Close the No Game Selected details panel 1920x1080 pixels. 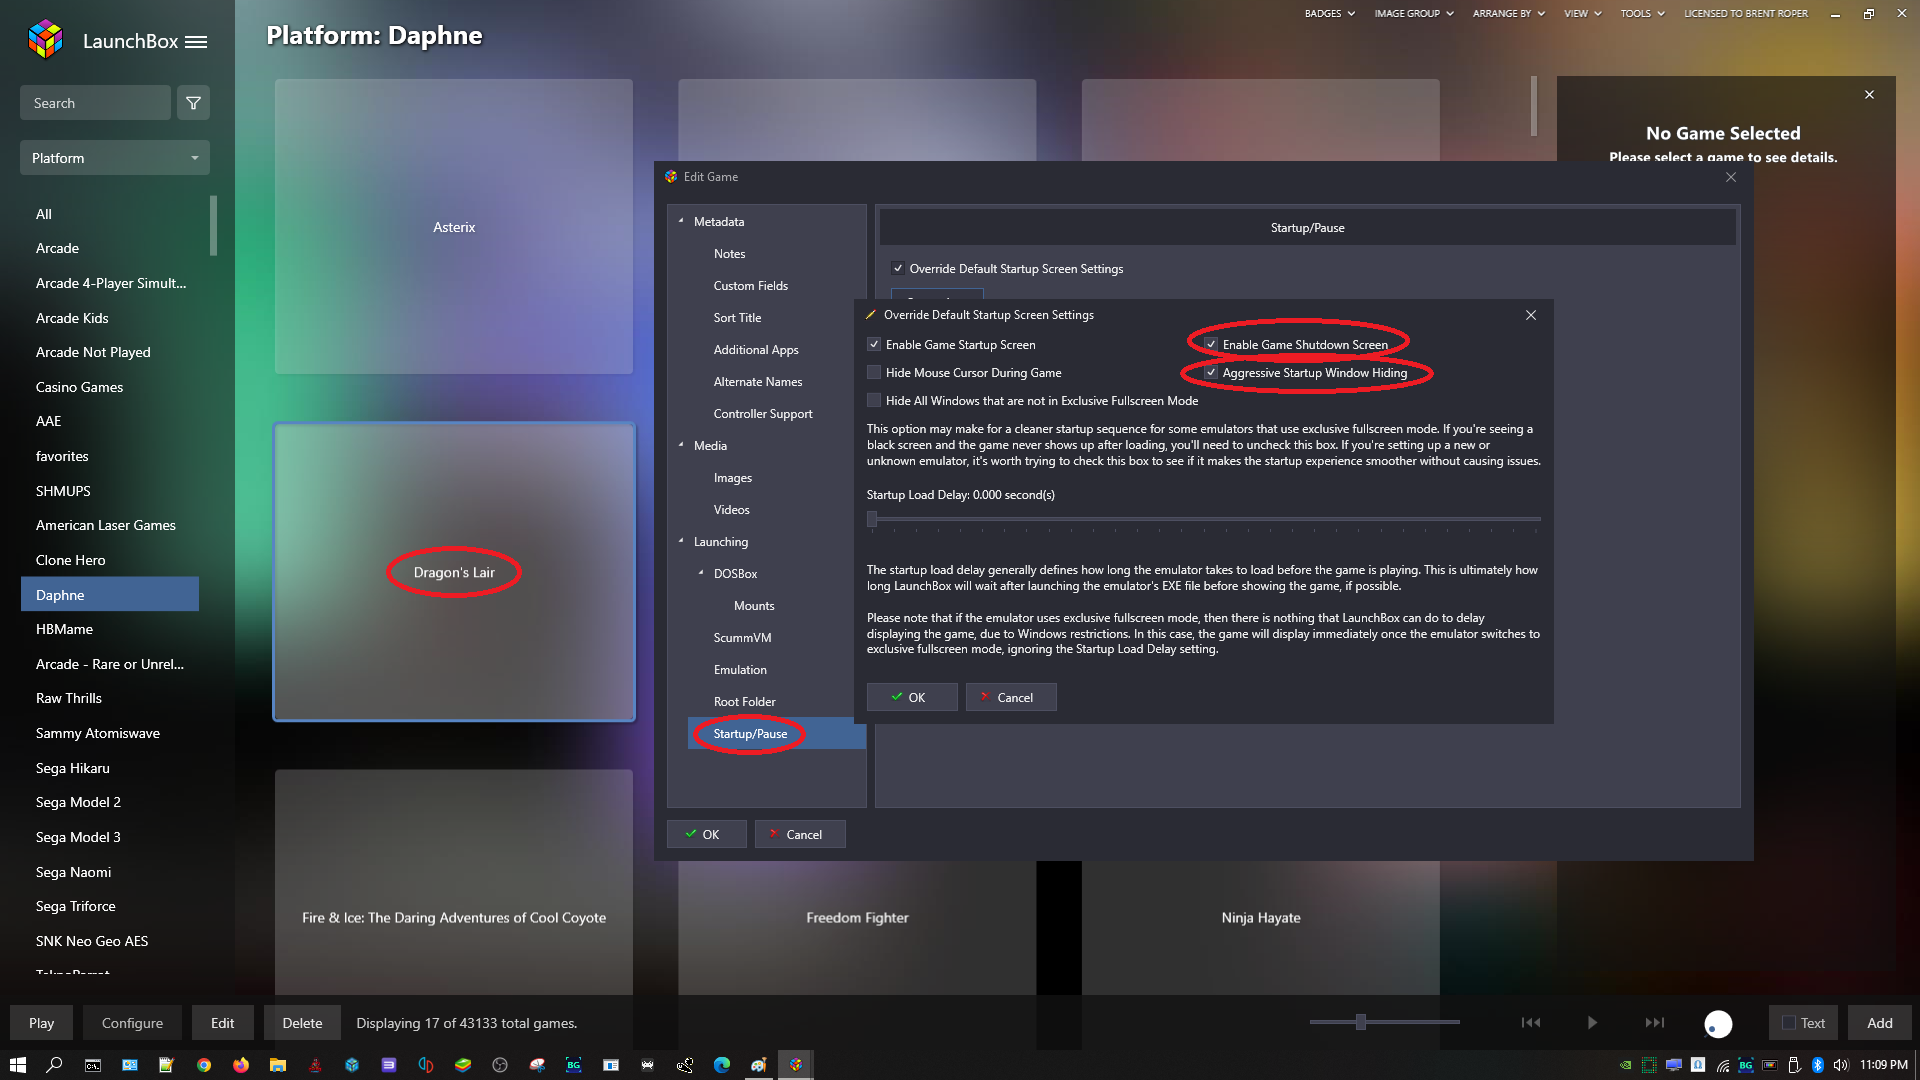click(1869, 95)
